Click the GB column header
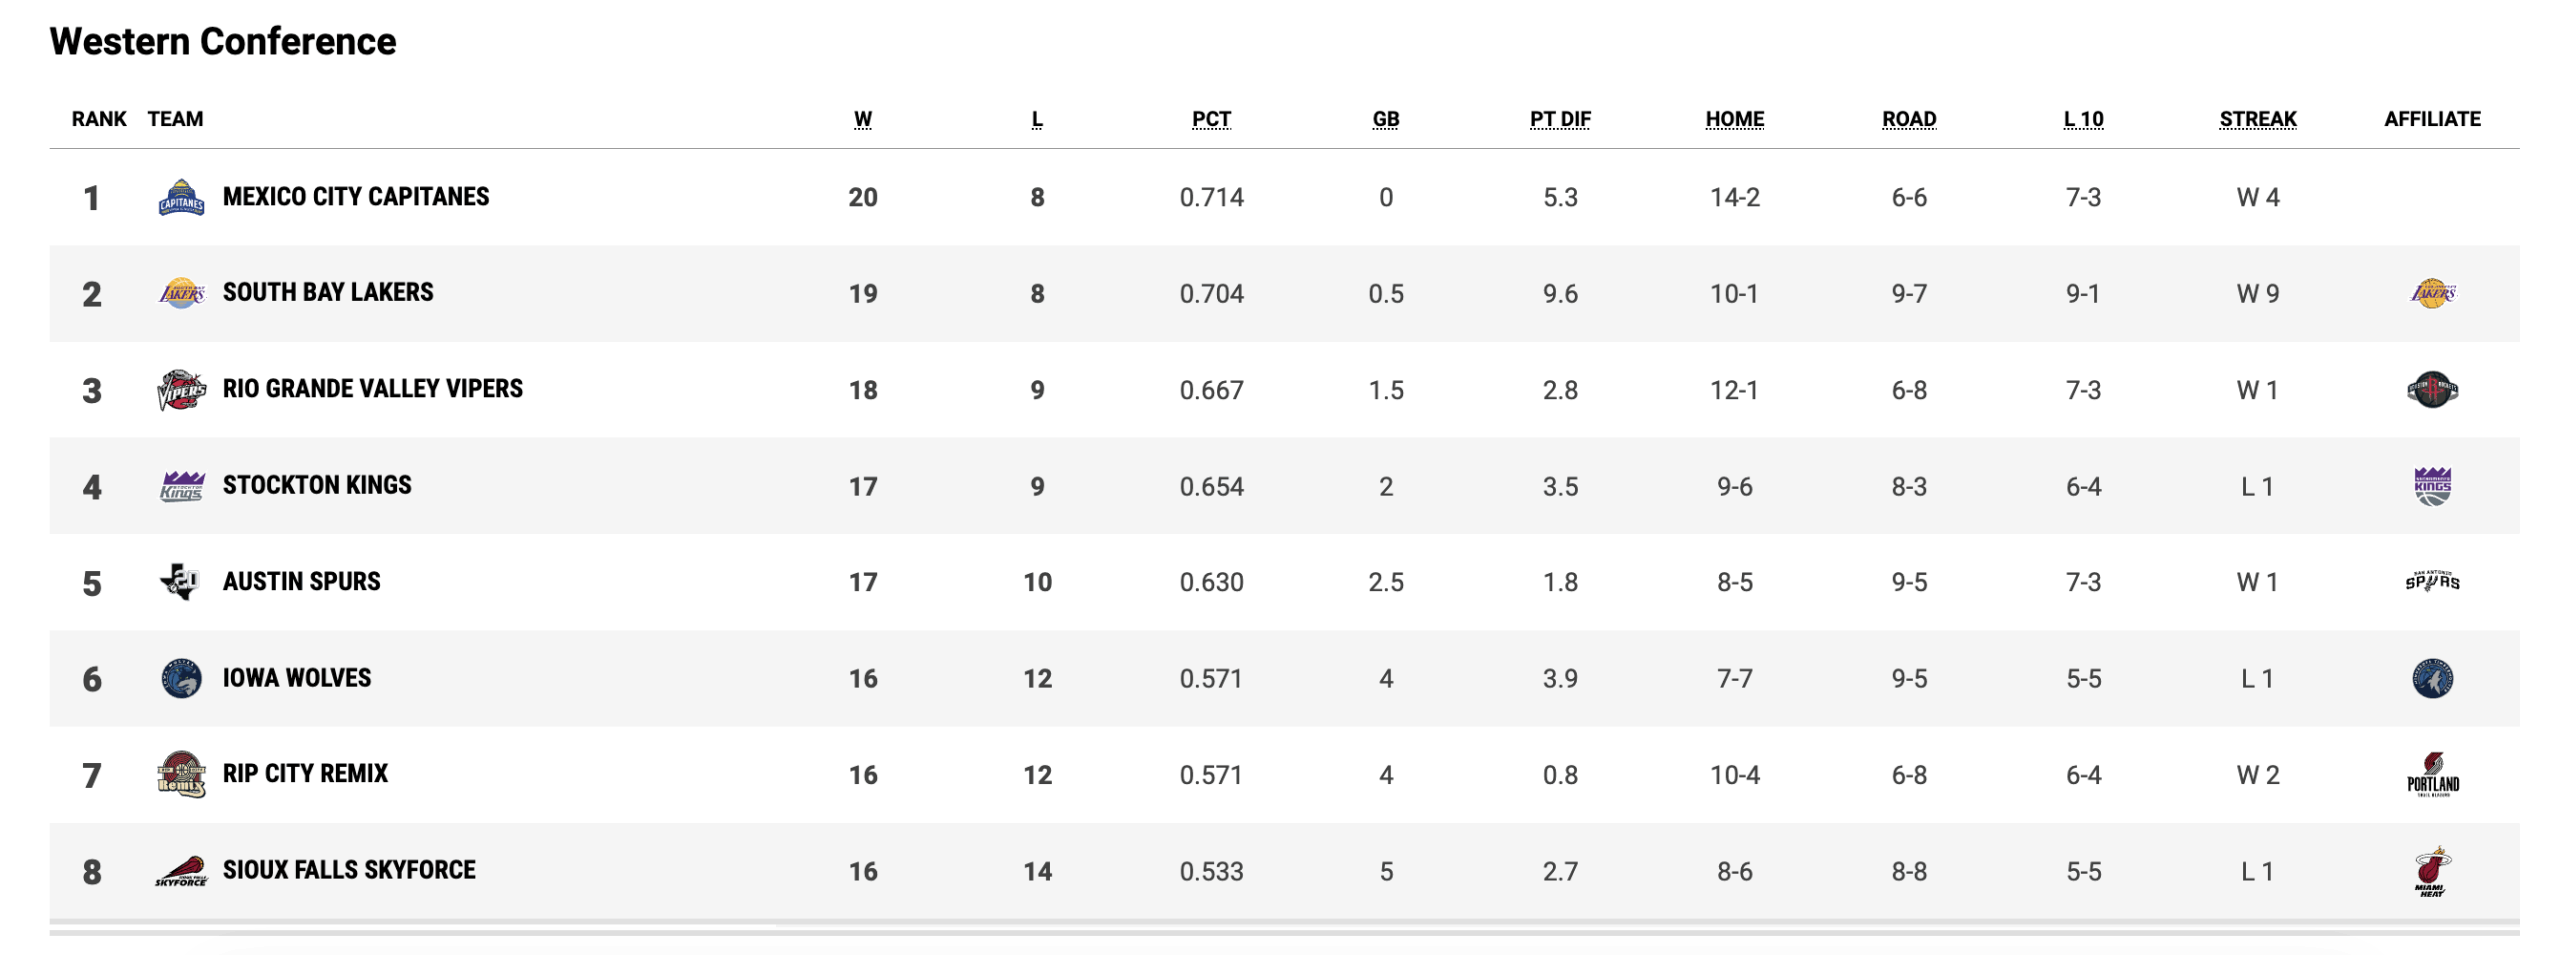Image resolution: width=2560 pixels, height=955 pixels. tap(1385, 119)
